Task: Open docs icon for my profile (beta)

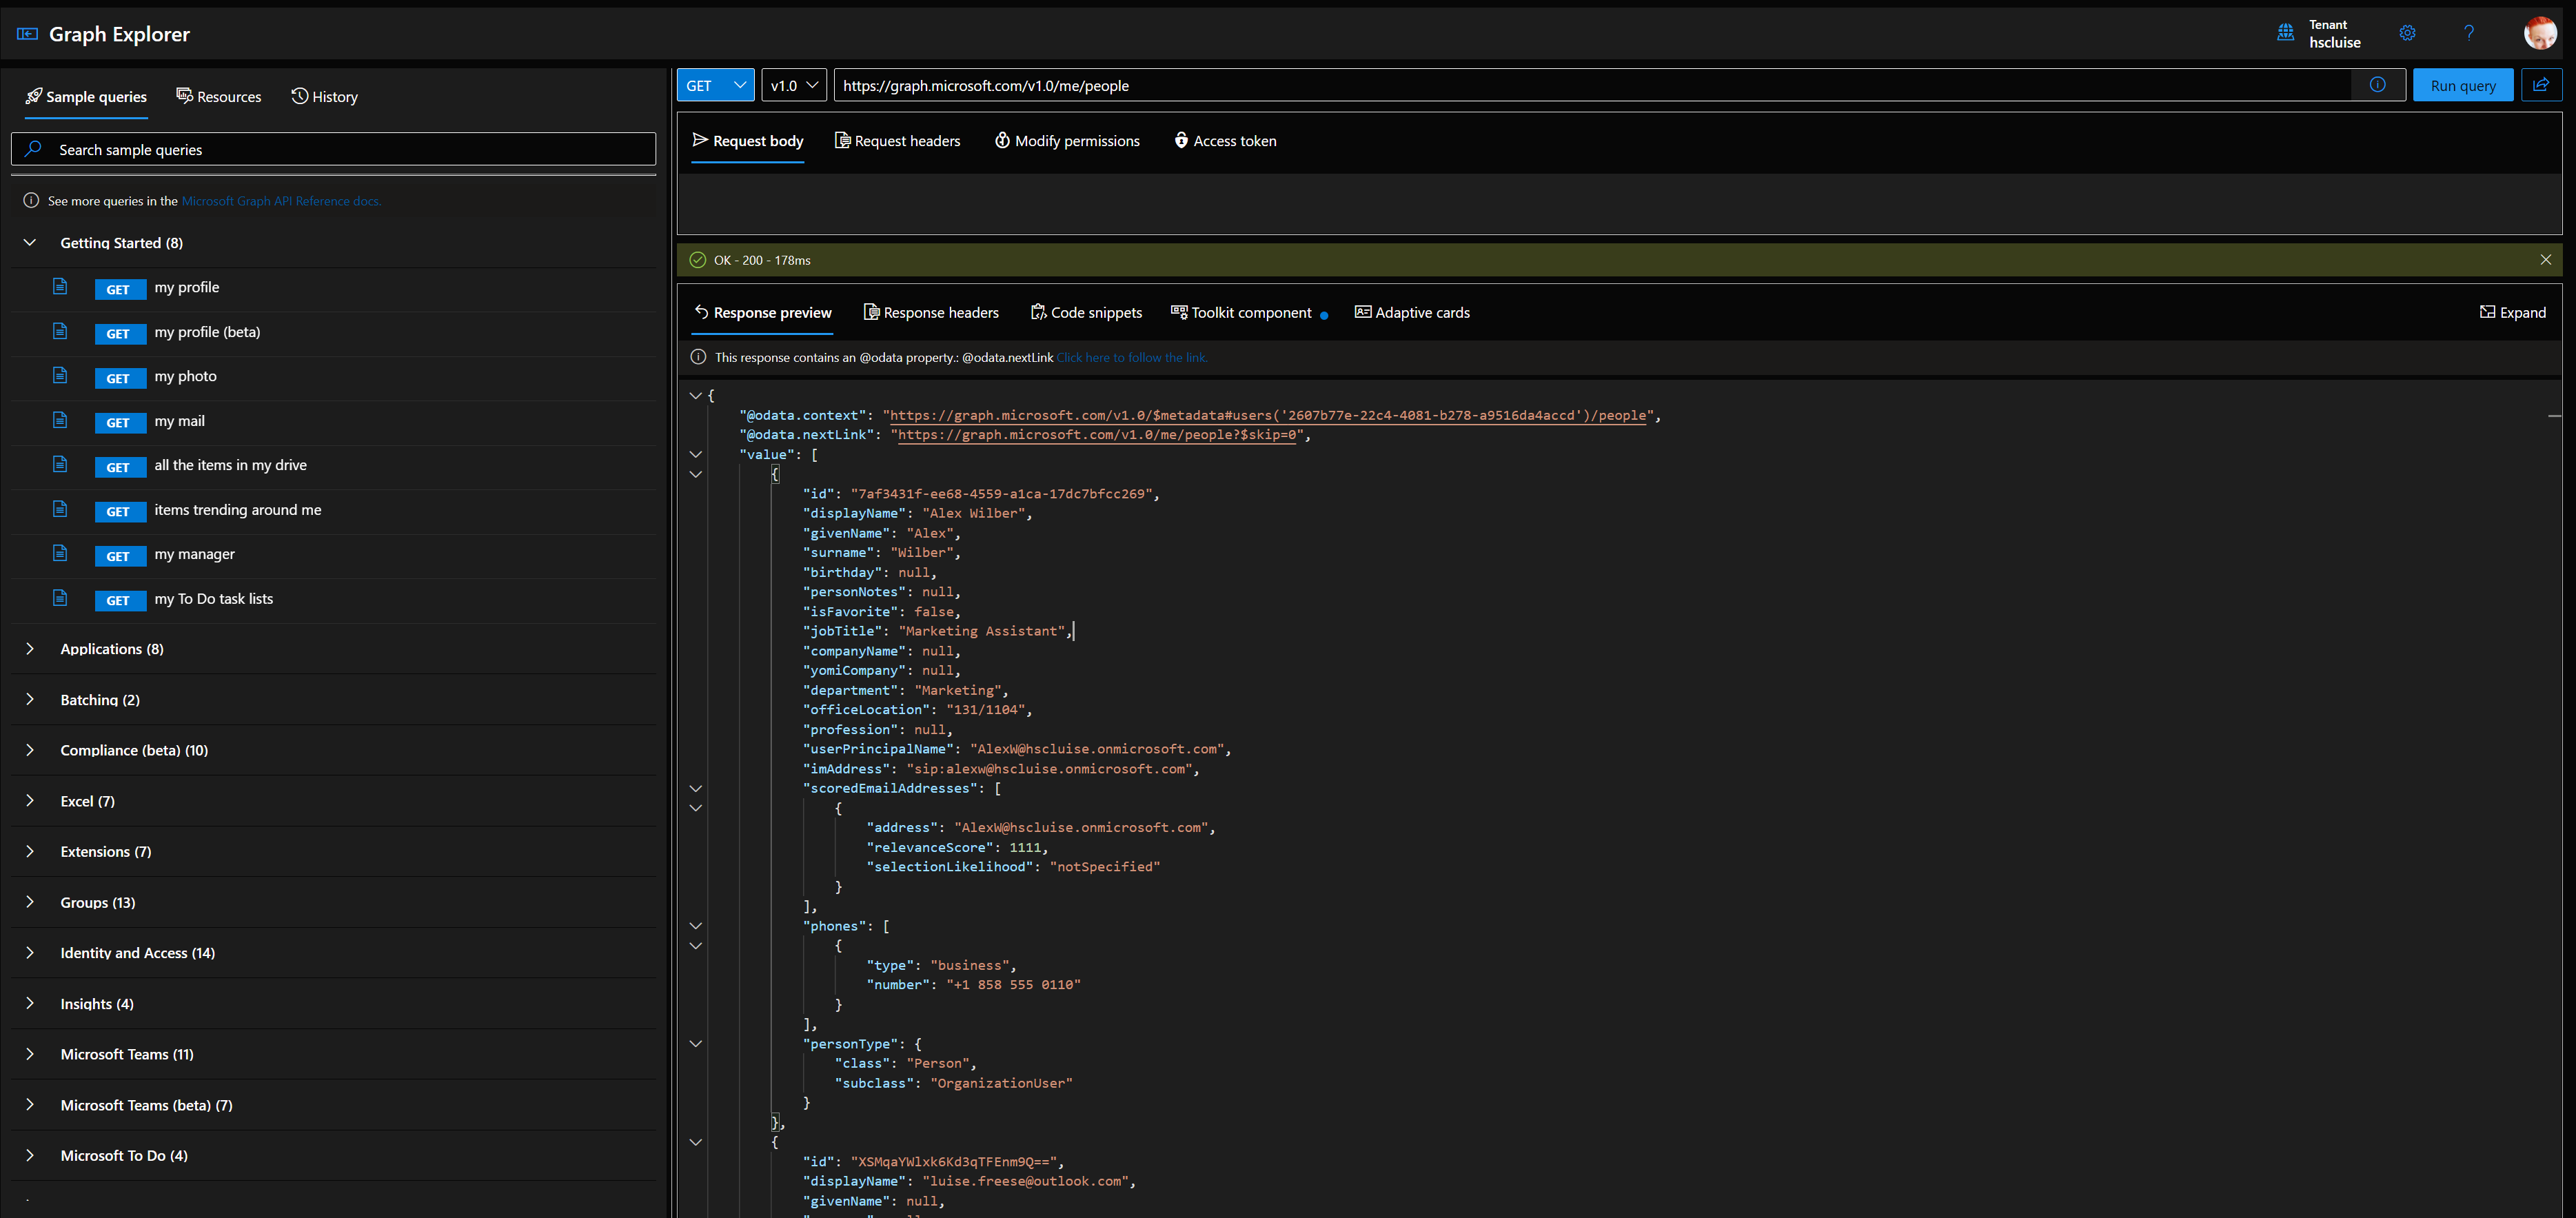Action: point(60,331)
